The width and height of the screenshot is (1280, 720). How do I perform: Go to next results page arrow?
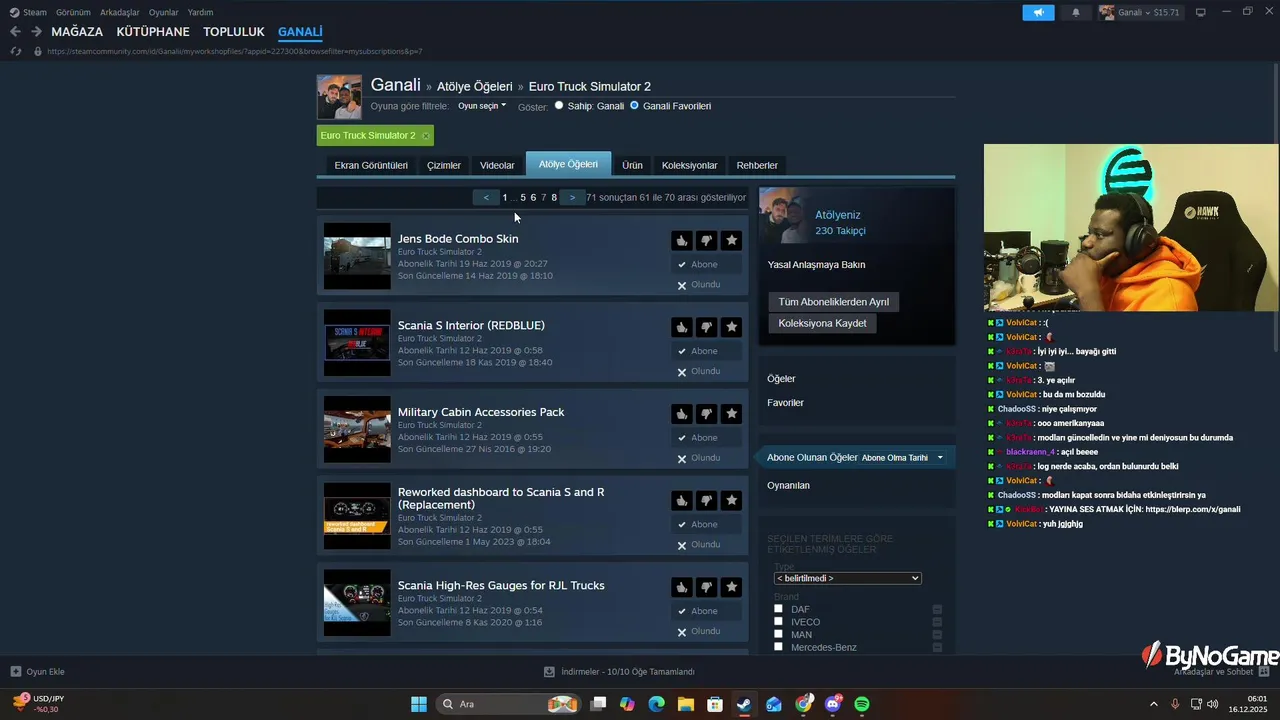tap(572, 198)
